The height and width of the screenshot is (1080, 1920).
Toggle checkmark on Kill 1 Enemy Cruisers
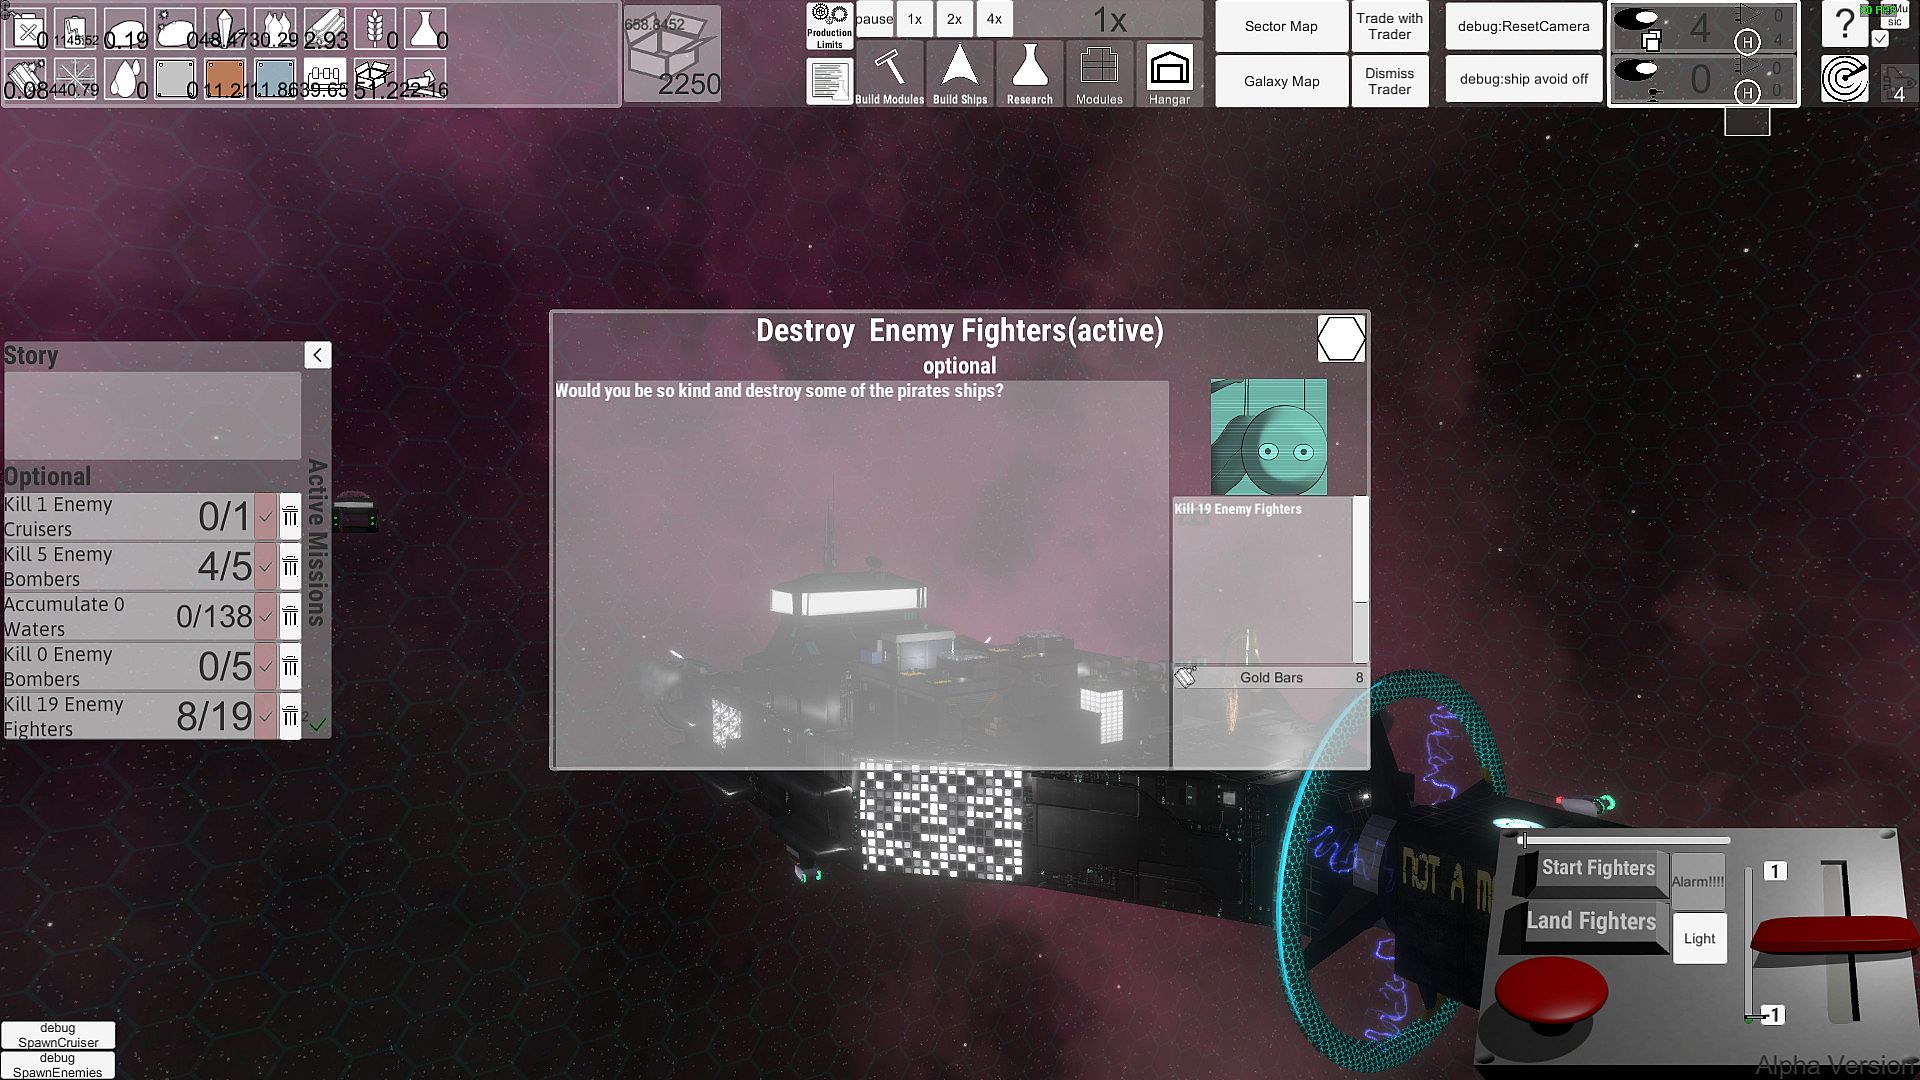265,517
